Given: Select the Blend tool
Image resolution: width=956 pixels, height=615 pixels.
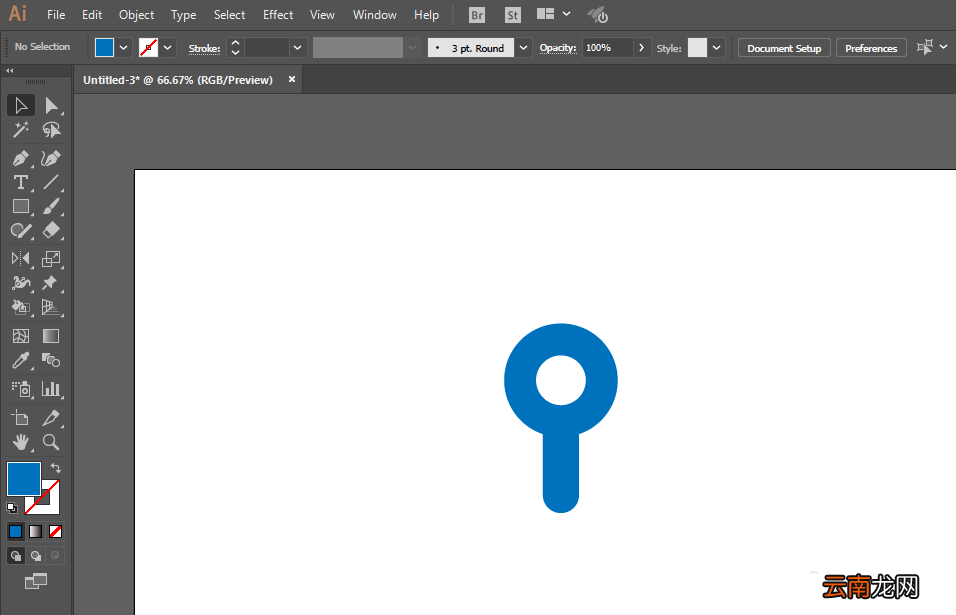Looking at the screenshot, I should pyautogui.click(x=51, y=360).
